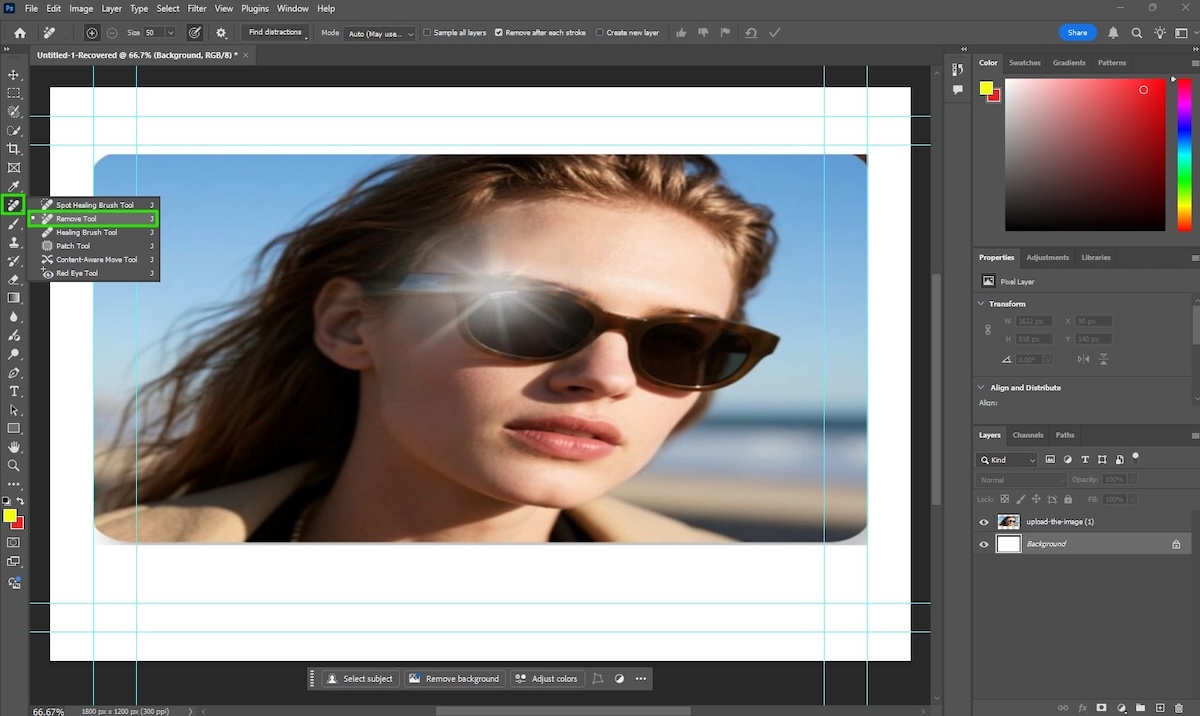Click the subtract minus mode icon
The width and height of the screenshot is (1200, 716).
pyautogui.click(x=111, y=33)
